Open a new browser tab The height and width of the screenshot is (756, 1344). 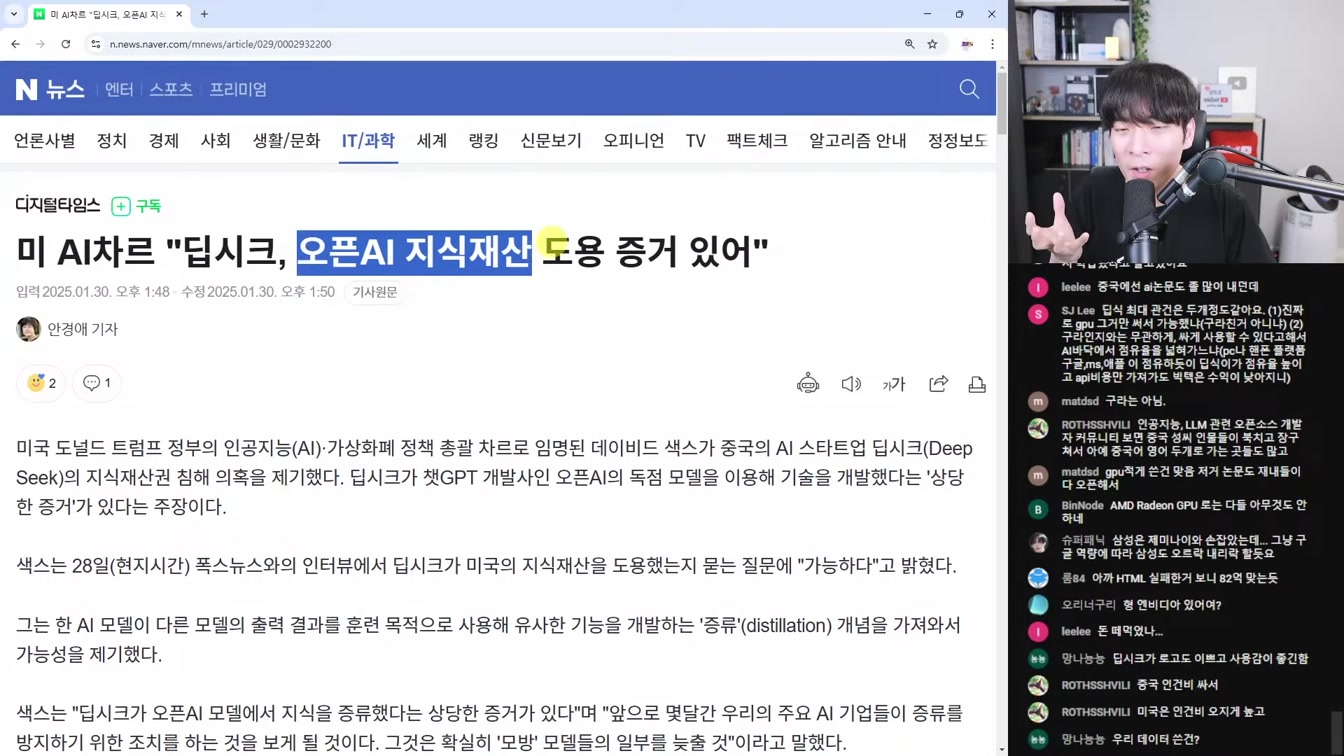(204, 14)
